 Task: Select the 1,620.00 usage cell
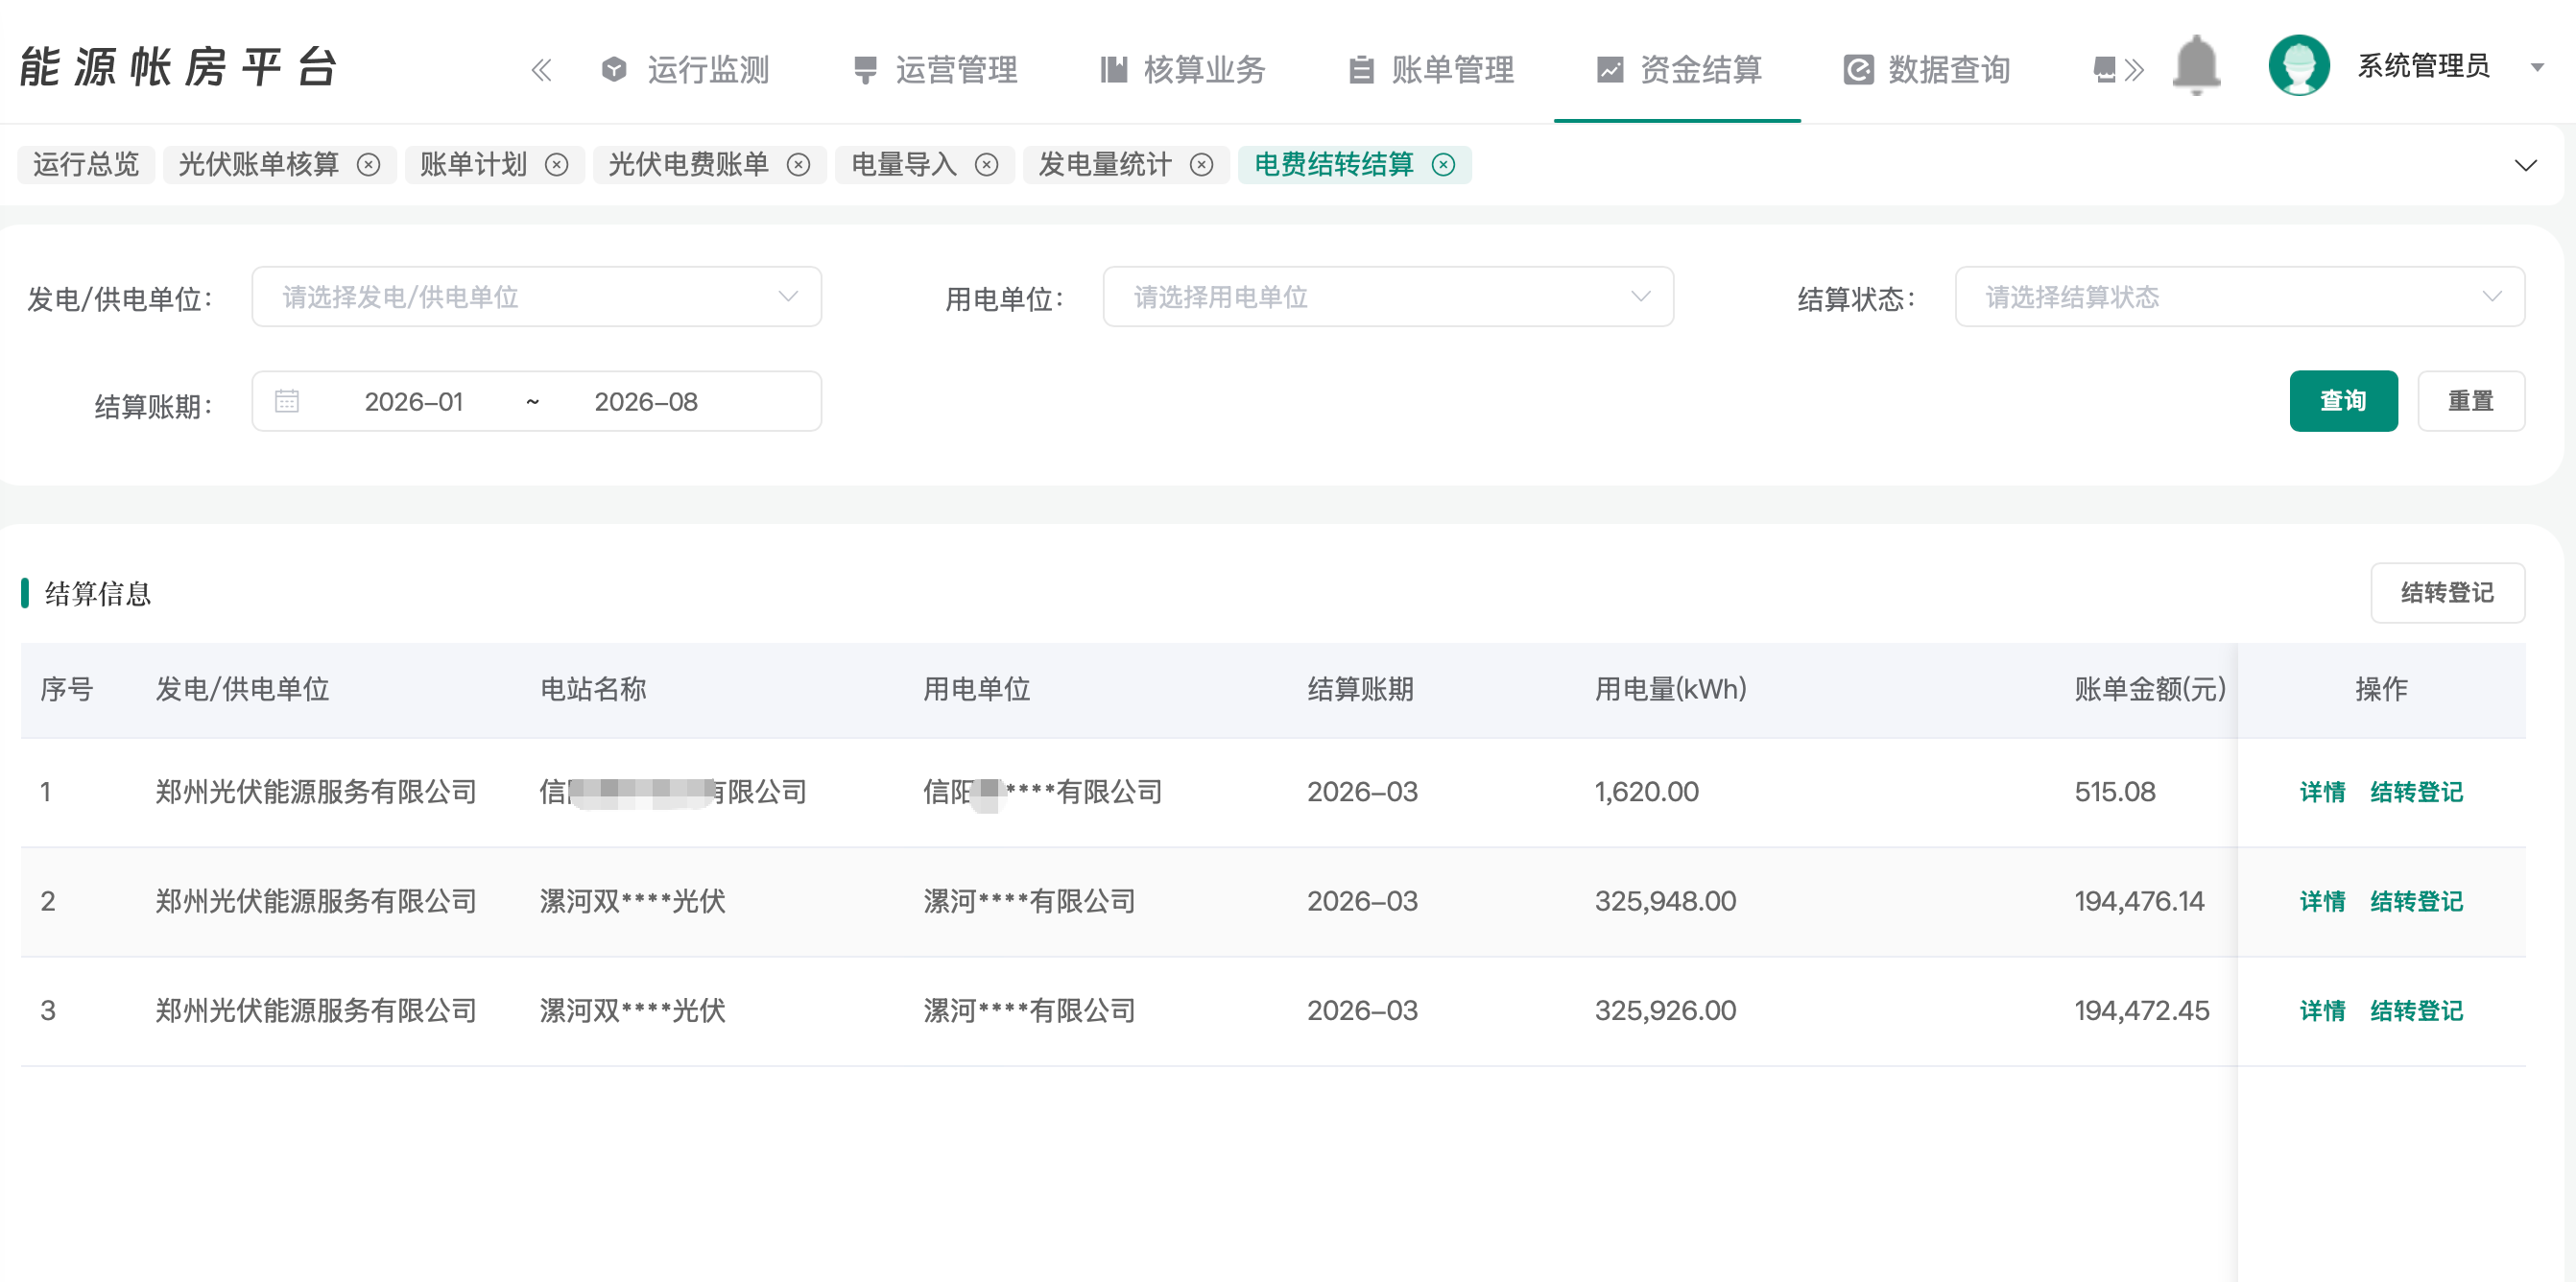coord(1646,792)
